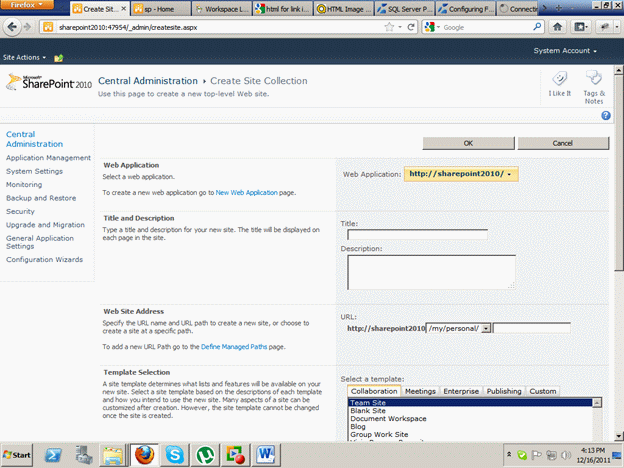Open Configuration Wizards in sidebar
This screenshot has width=624, height=468.
click(45, 259)
